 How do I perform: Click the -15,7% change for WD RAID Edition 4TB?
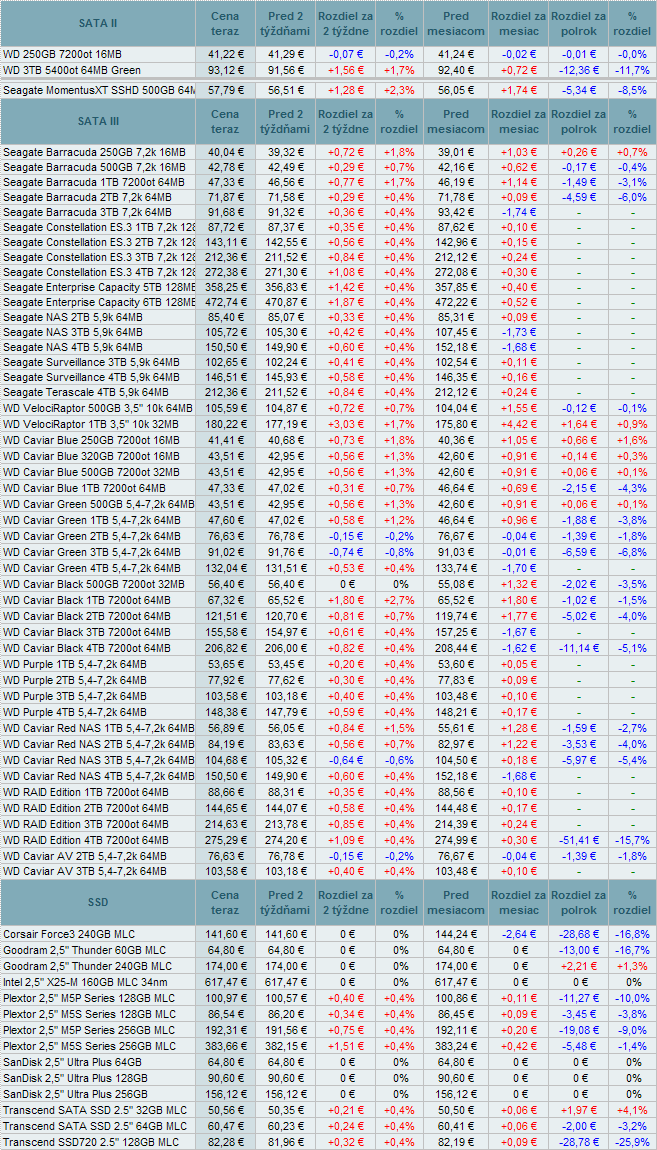(x=632, y=840)
